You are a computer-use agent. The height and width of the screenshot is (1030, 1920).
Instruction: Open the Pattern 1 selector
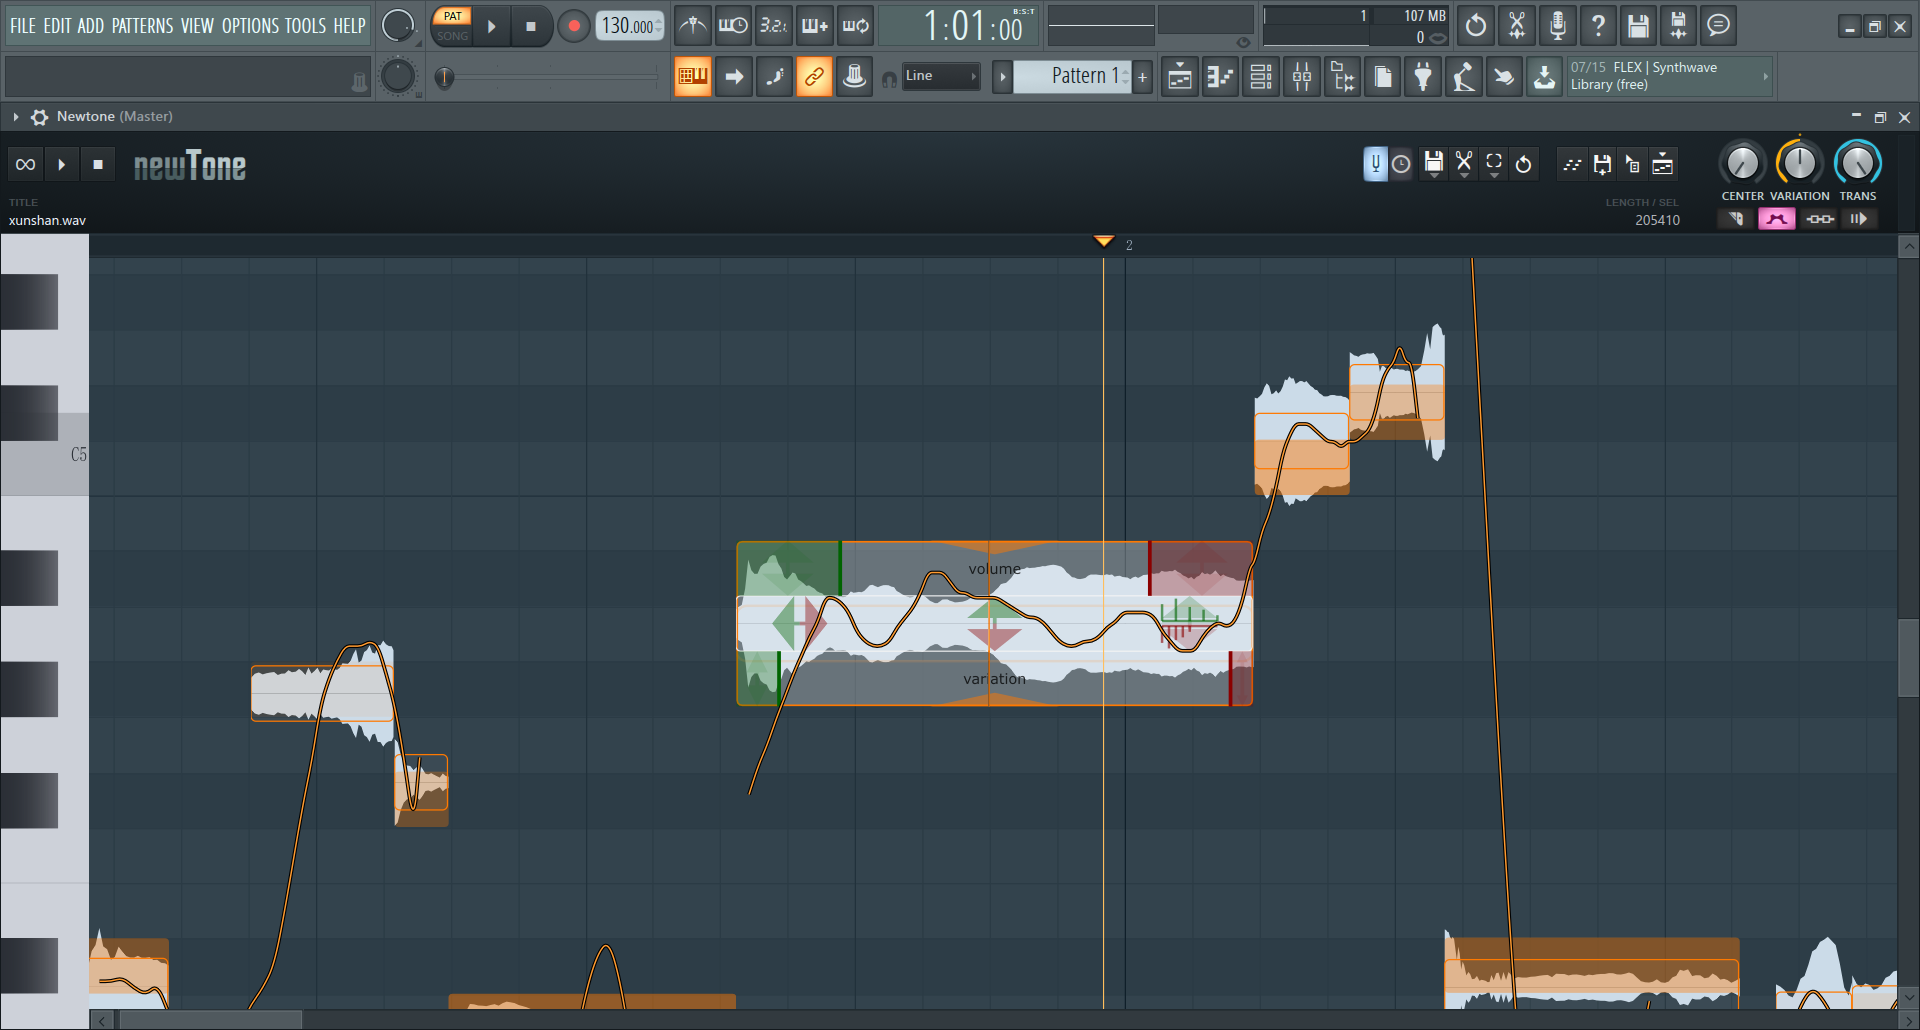pyautogui.click(x=1073, y=76)
